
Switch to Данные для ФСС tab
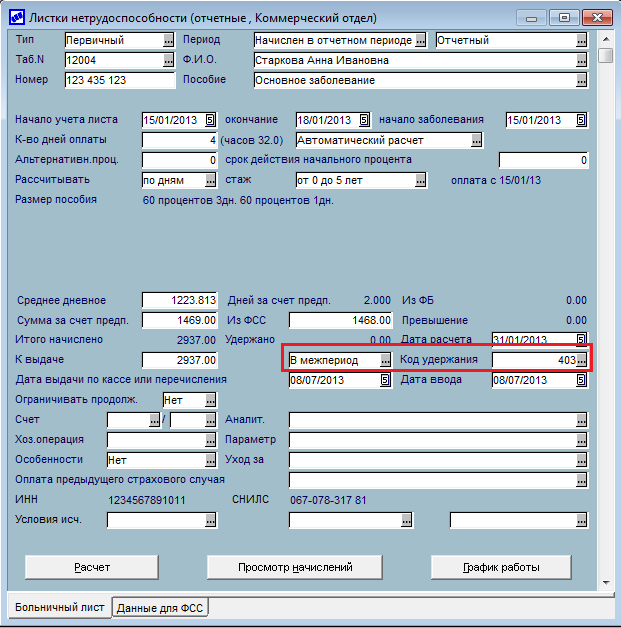click(x=160, y=608)
